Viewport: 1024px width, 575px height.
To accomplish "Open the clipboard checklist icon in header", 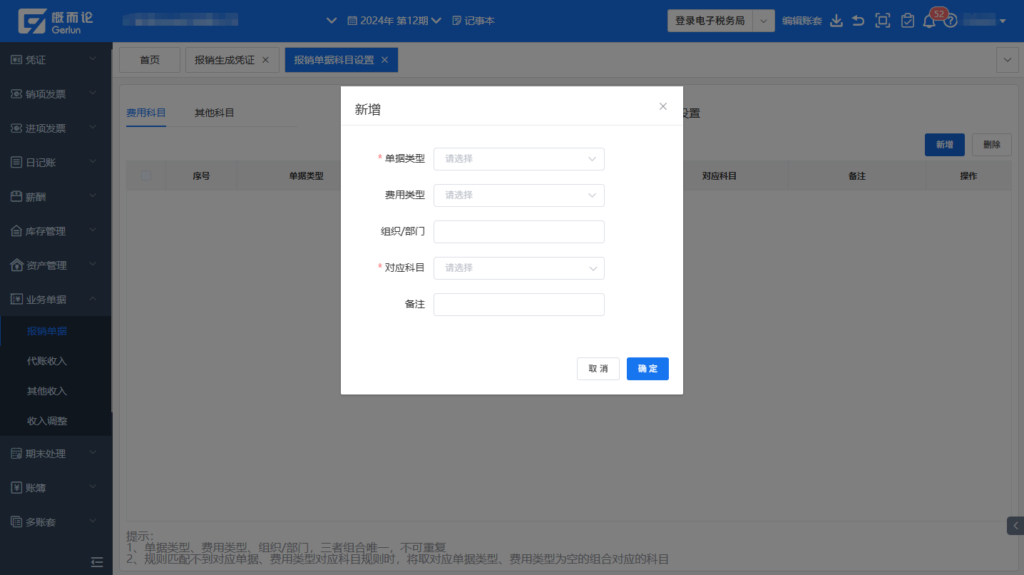I will [x=907, y=21].
